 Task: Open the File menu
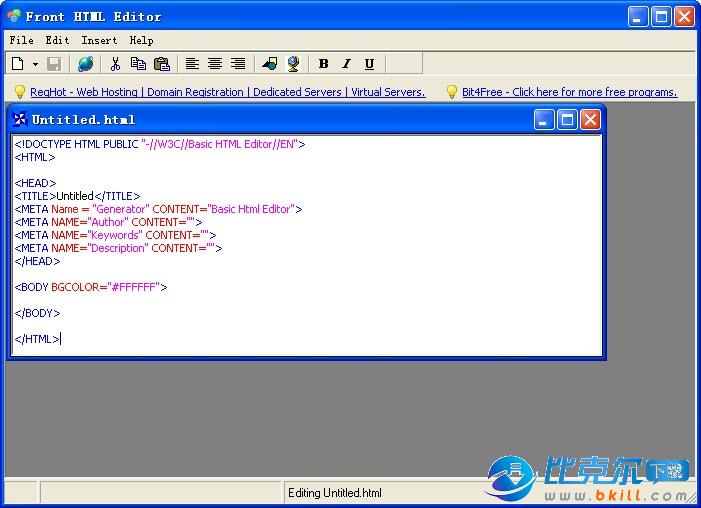point(21,40)
